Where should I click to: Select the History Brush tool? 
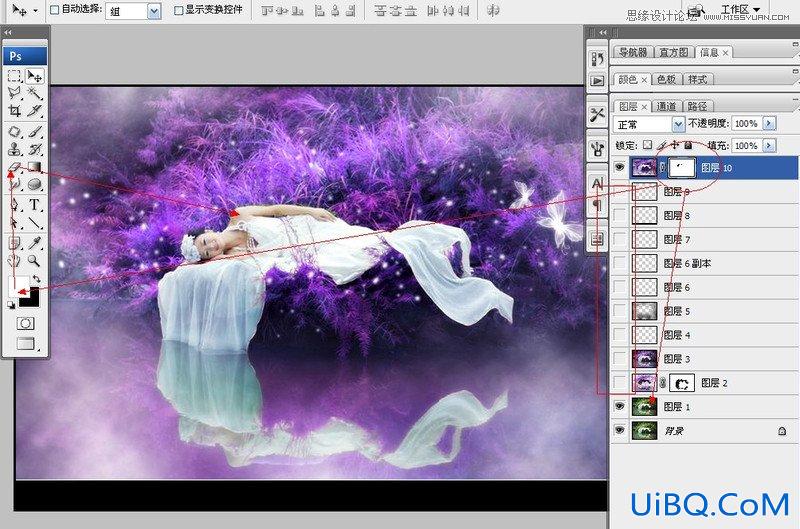[34, 149]
